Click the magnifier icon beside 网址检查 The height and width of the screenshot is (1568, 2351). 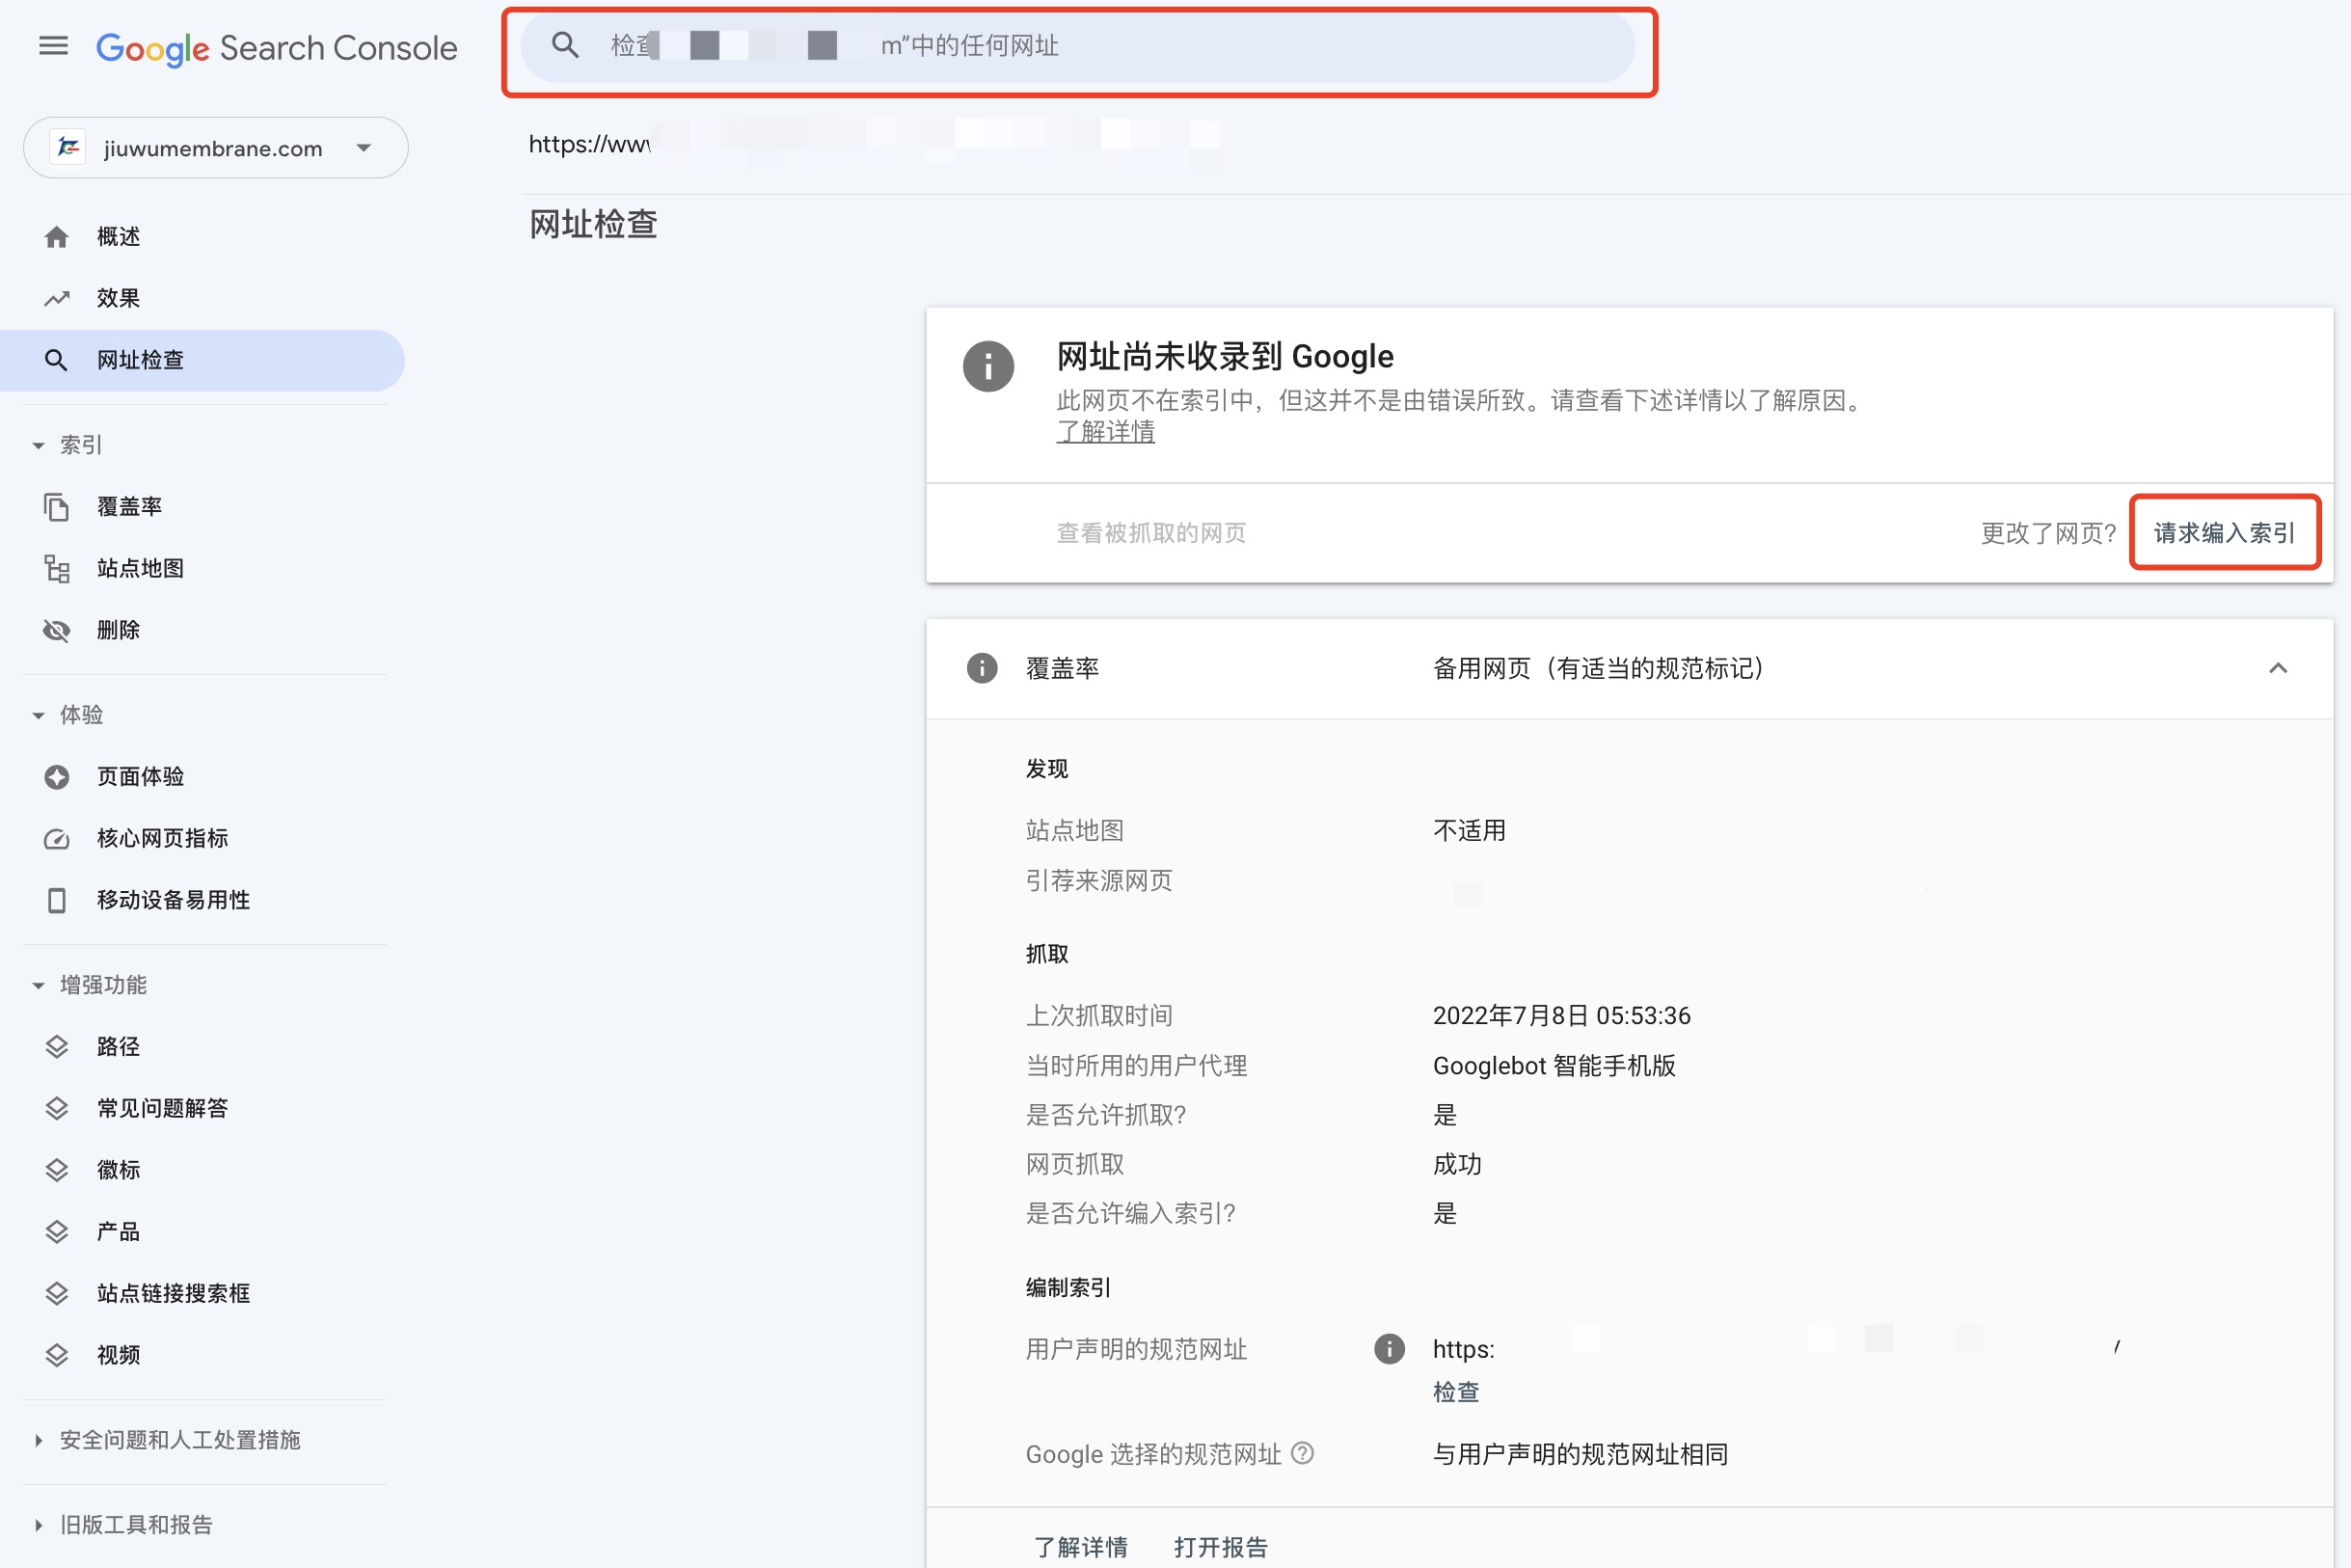click(56, 360)
